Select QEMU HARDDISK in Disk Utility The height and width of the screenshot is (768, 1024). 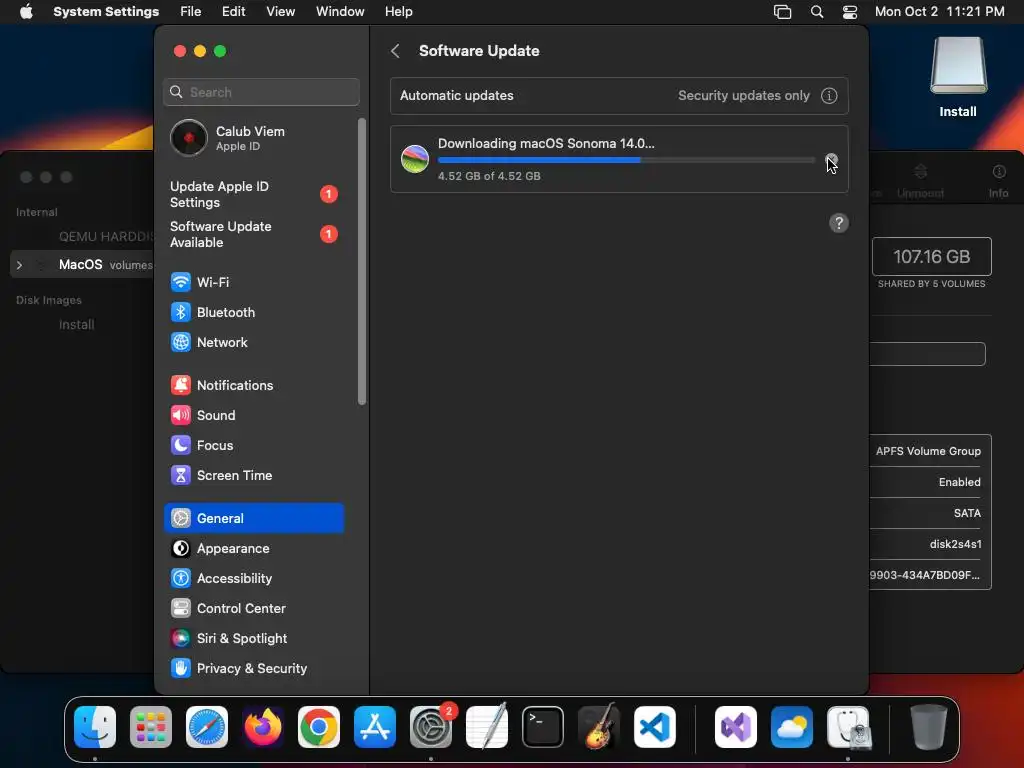point(106,236)
